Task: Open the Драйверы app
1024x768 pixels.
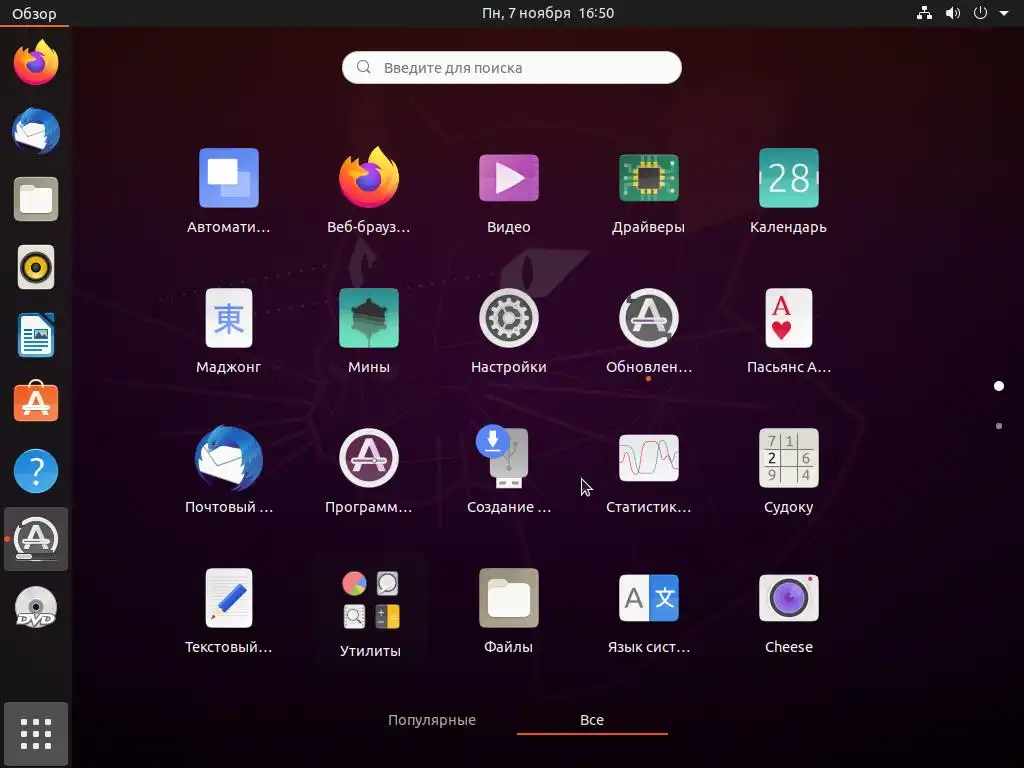Action: point(648,178)
